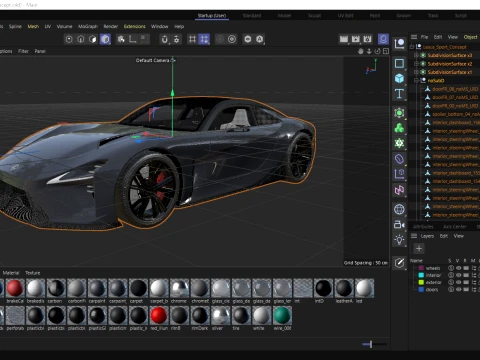This screenshot has width=480, height=360.
Task: Click the add layer plus button
Action: tap(419, 248)
